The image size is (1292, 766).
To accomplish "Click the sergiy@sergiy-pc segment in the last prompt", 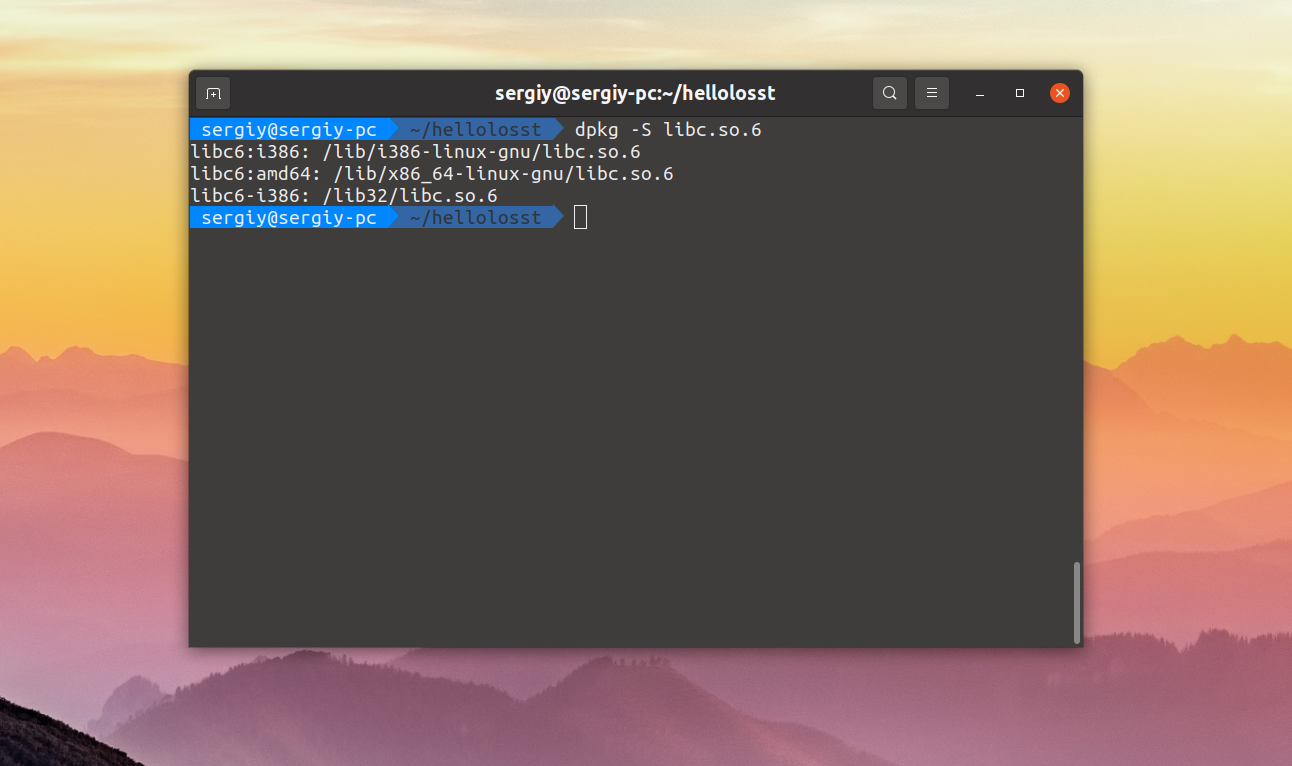I will pyautogui.click(x=289, y=217).
